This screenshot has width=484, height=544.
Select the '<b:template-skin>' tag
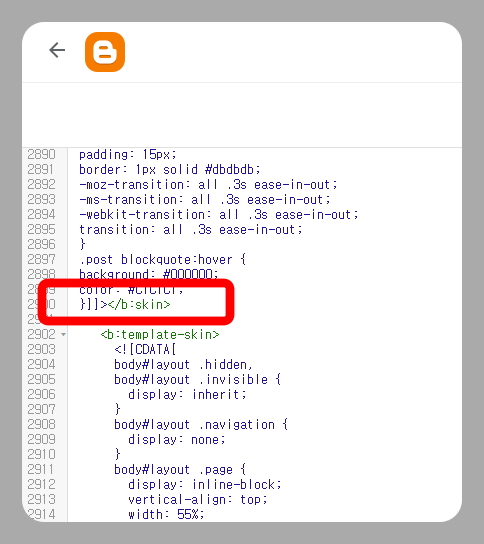[160, 334]
